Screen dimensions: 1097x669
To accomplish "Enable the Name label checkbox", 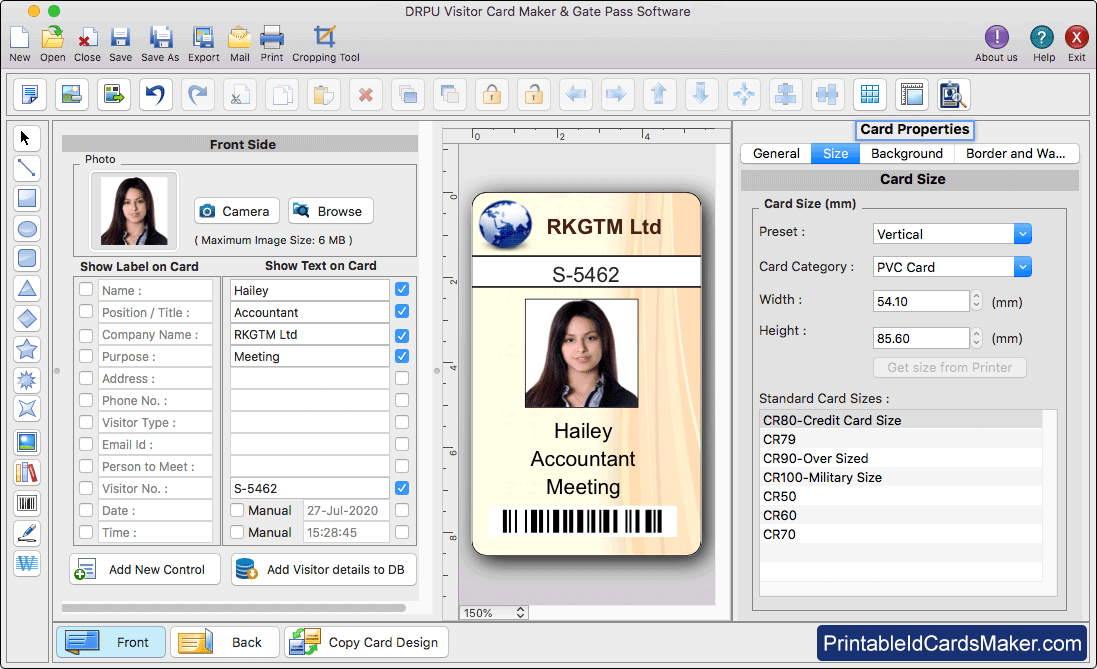I will 86,290.
